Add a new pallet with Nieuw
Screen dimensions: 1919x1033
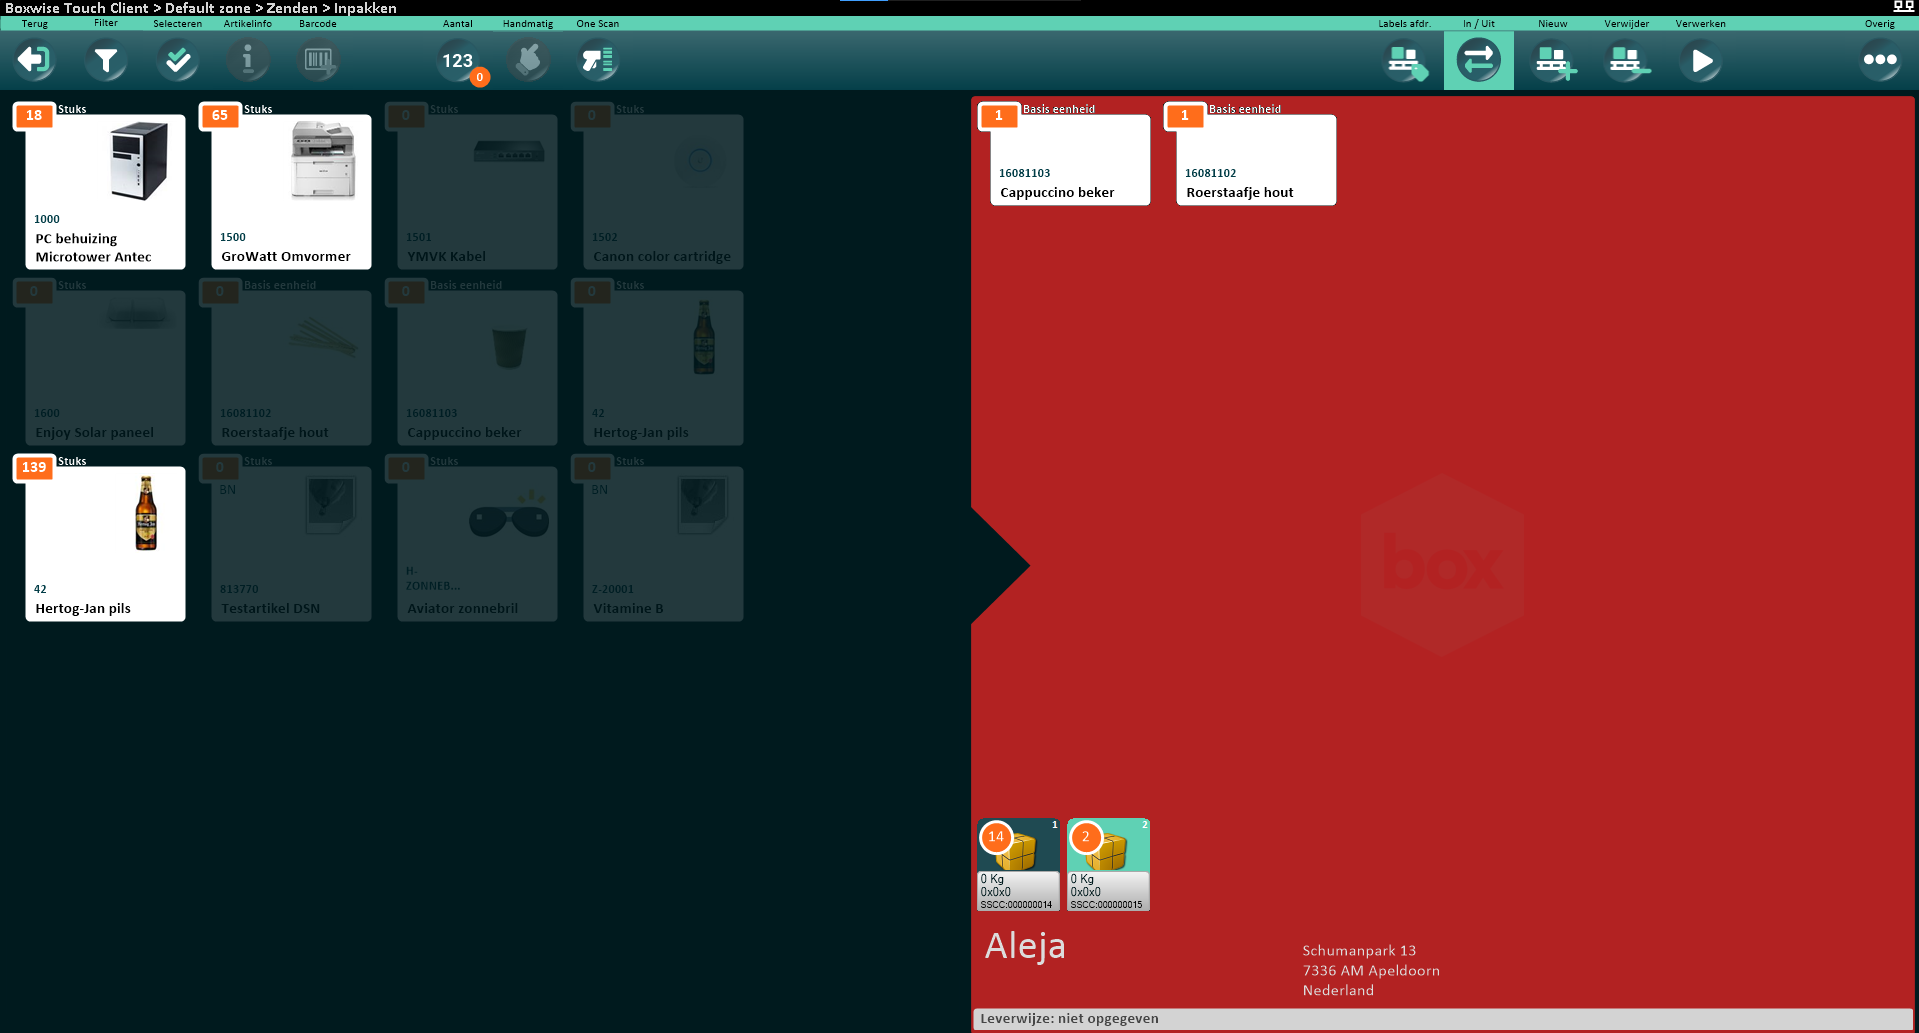(x=1553, y=61)
